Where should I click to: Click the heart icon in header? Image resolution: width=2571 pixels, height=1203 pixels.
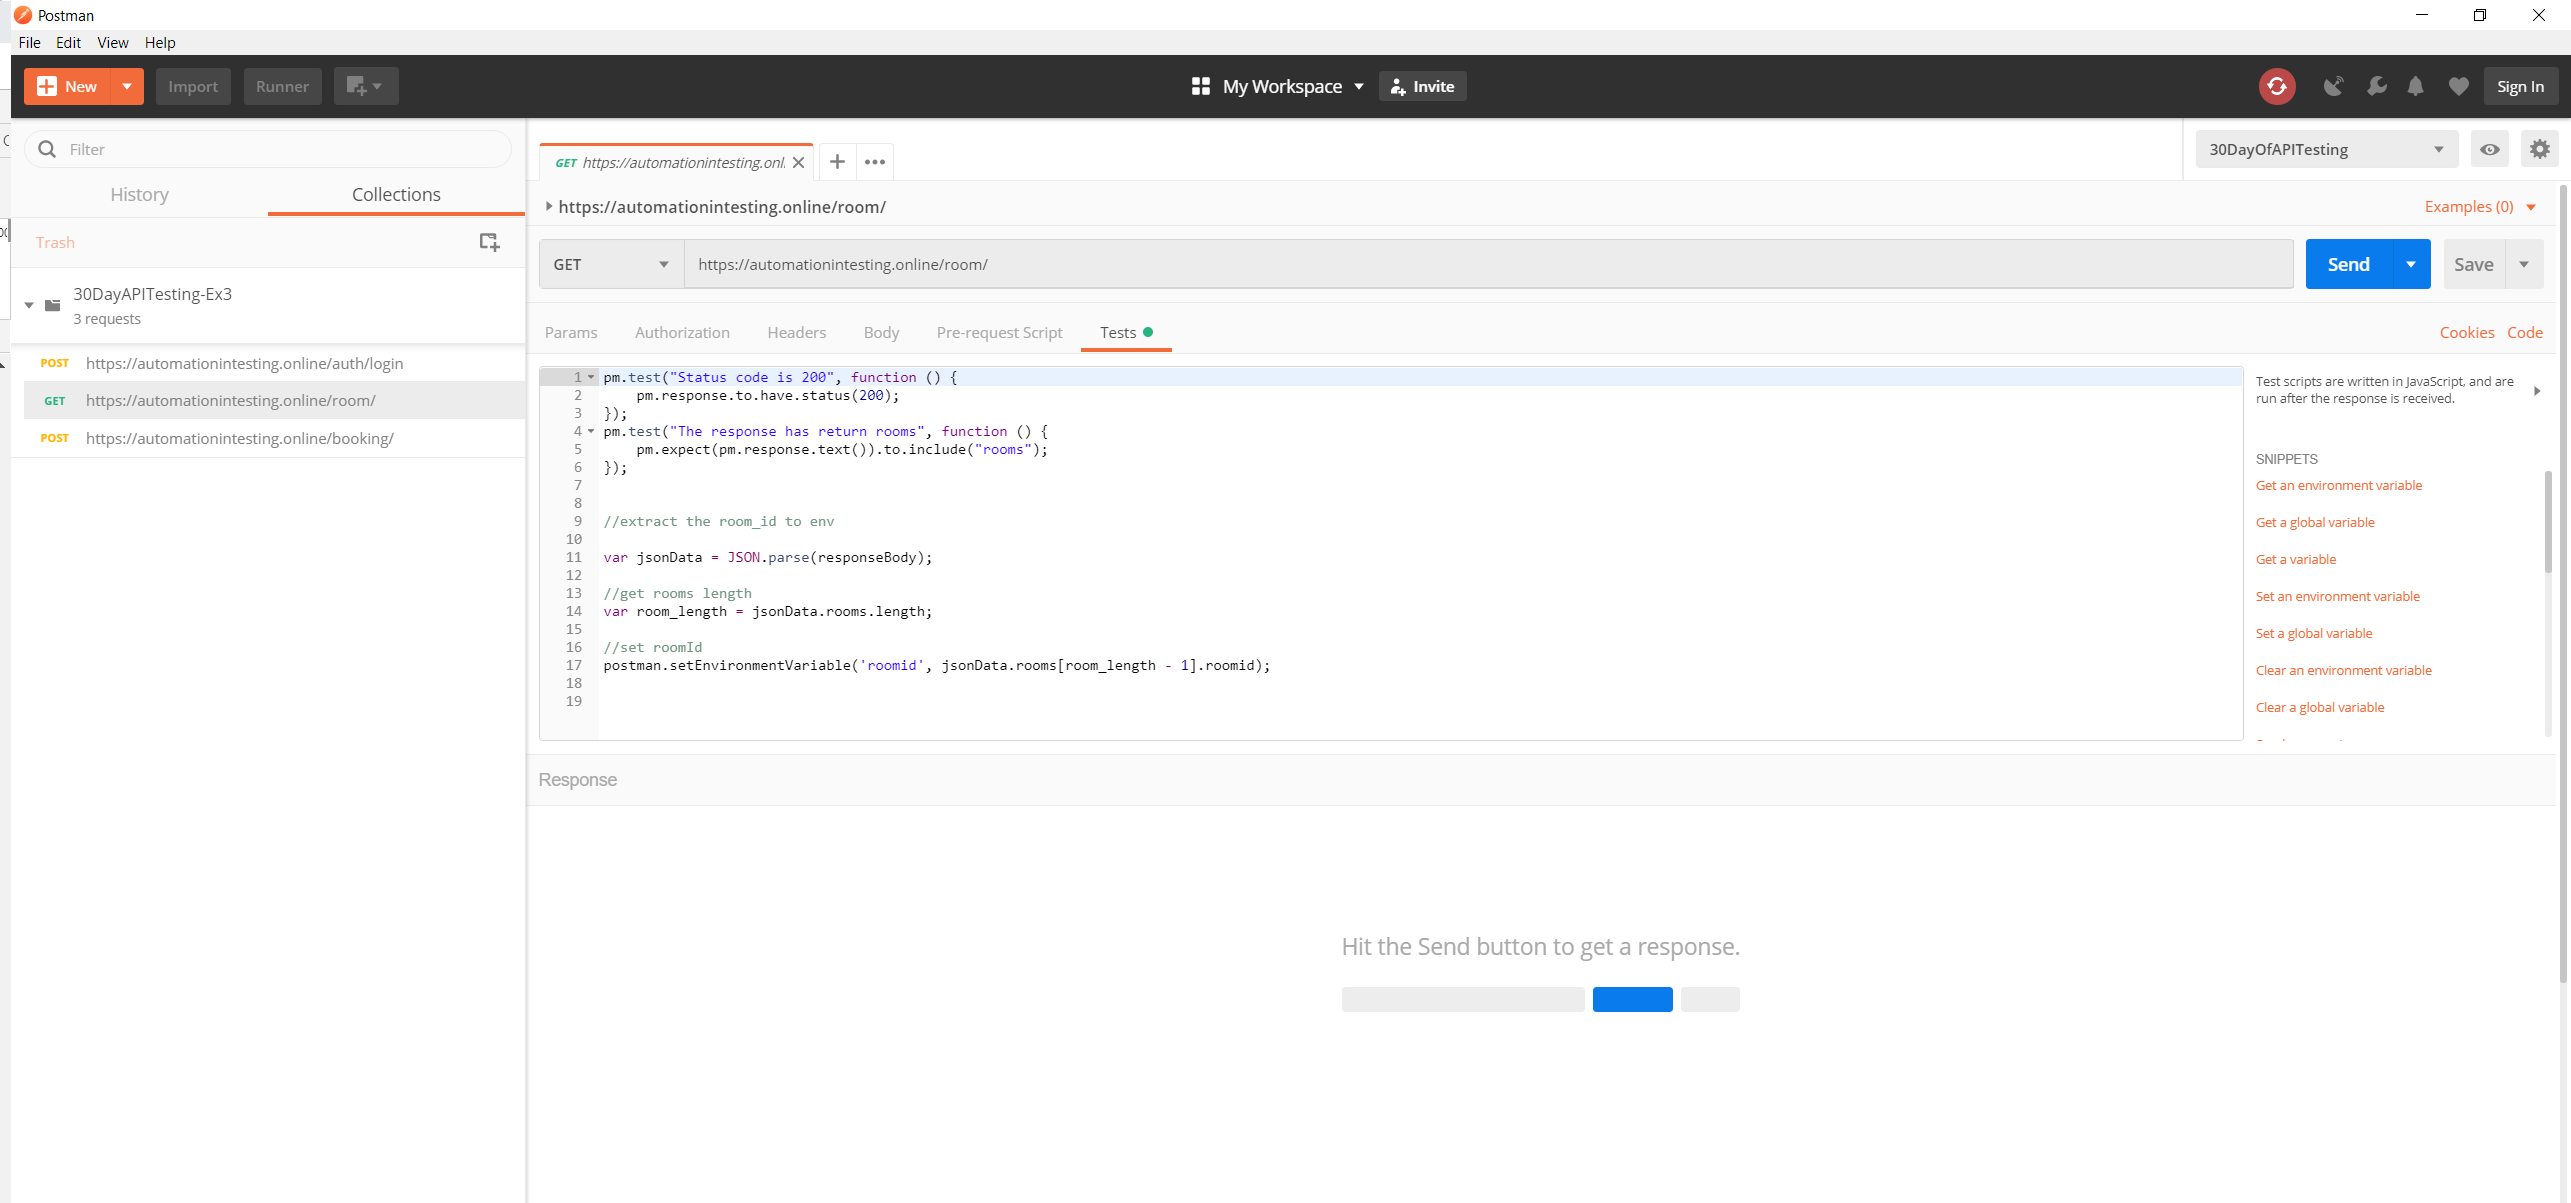coord(2458,87)
